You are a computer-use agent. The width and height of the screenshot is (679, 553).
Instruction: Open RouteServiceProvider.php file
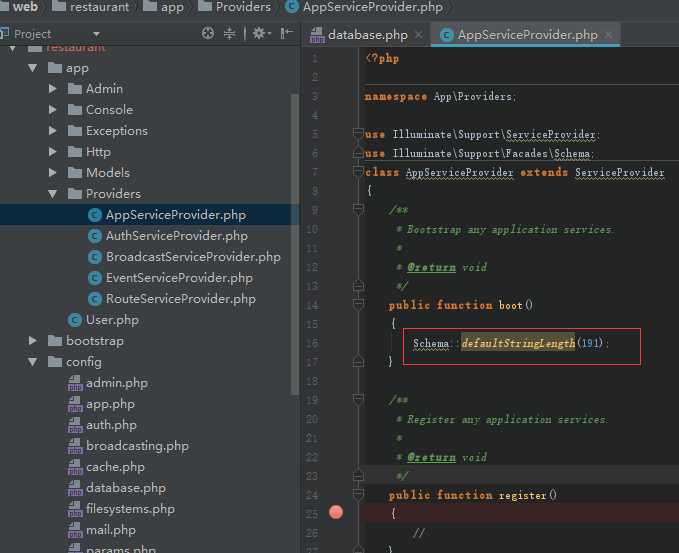(180, 299)
